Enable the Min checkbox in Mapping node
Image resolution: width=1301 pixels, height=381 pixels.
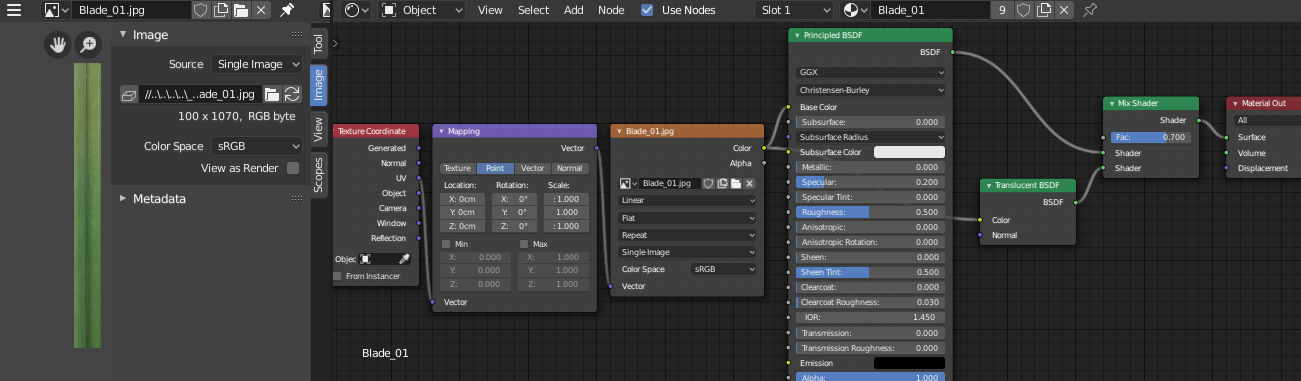446,244
